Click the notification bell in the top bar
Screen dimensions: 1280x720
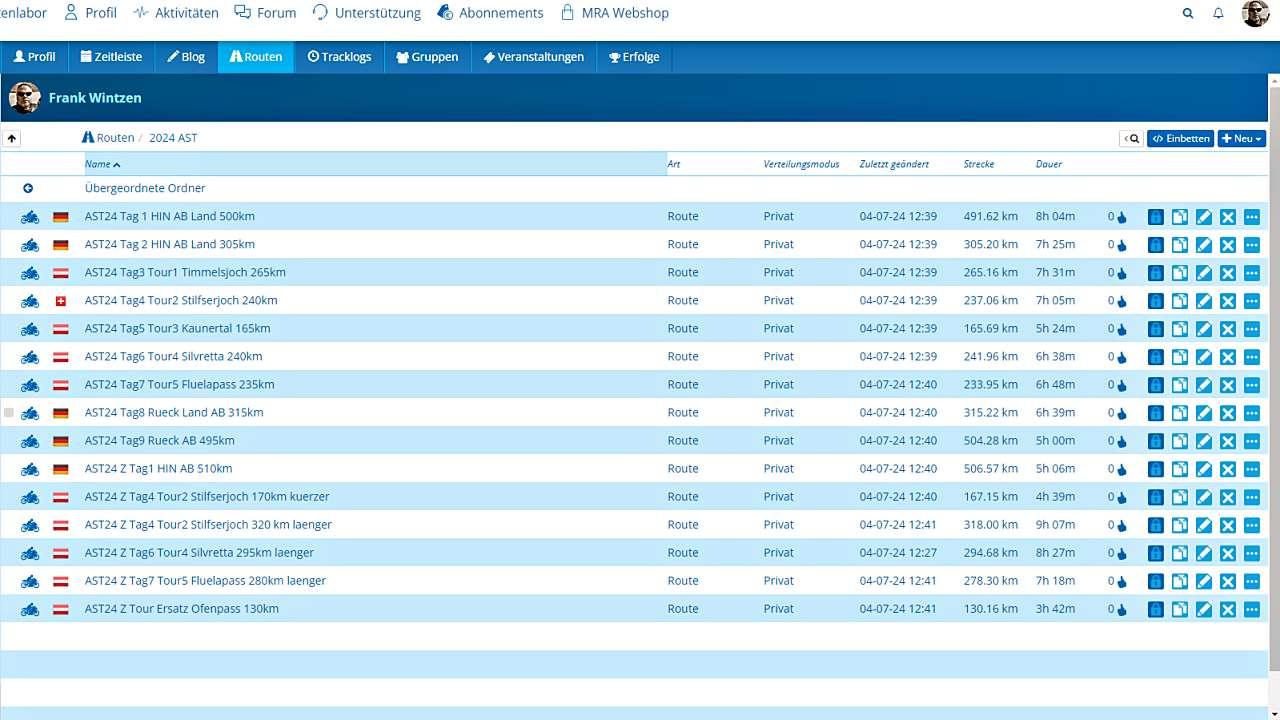[x=1218, y=13]
